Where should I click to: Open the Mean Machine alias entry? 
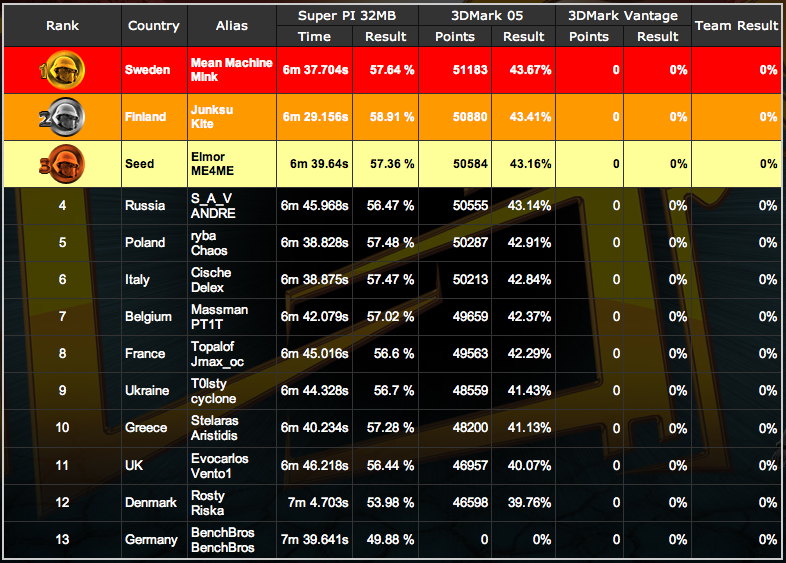(231, 63)
